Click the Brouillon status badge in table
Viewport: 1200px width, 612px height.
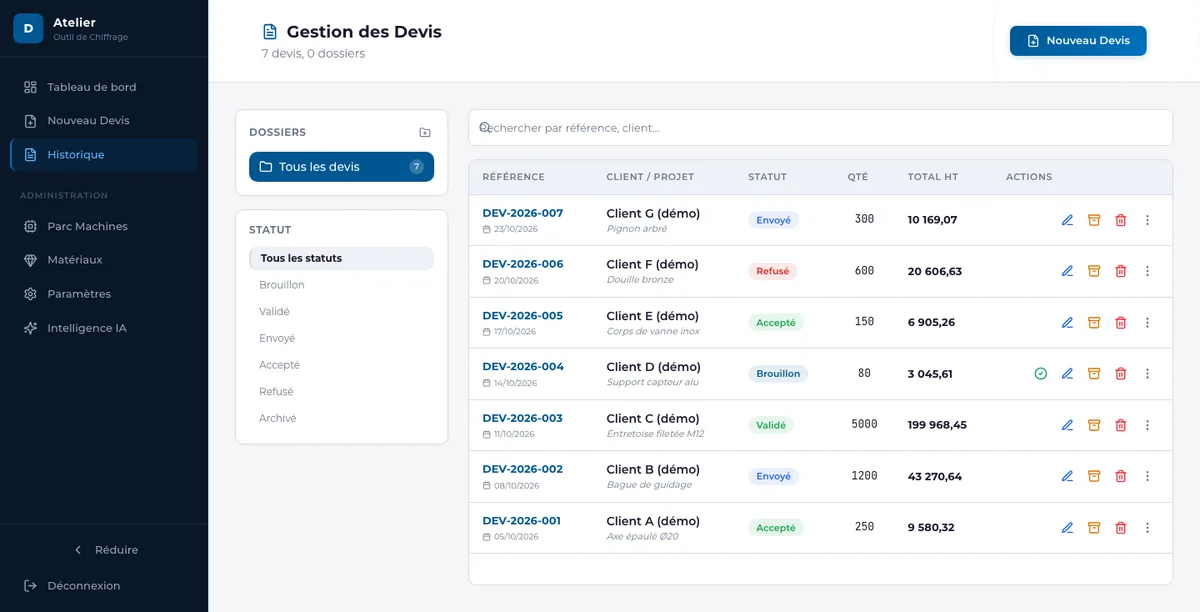point(778,373)
